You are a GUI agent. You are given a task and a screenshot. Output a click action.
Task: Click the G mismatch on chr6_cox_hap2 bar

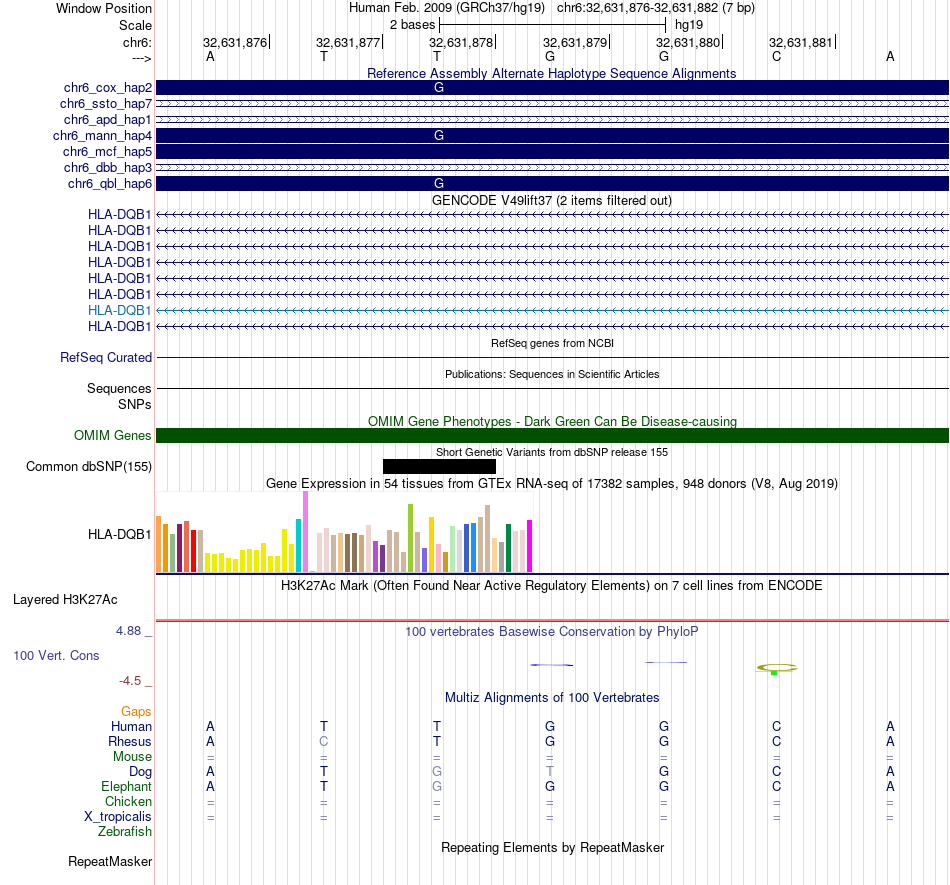coord(439,88)
